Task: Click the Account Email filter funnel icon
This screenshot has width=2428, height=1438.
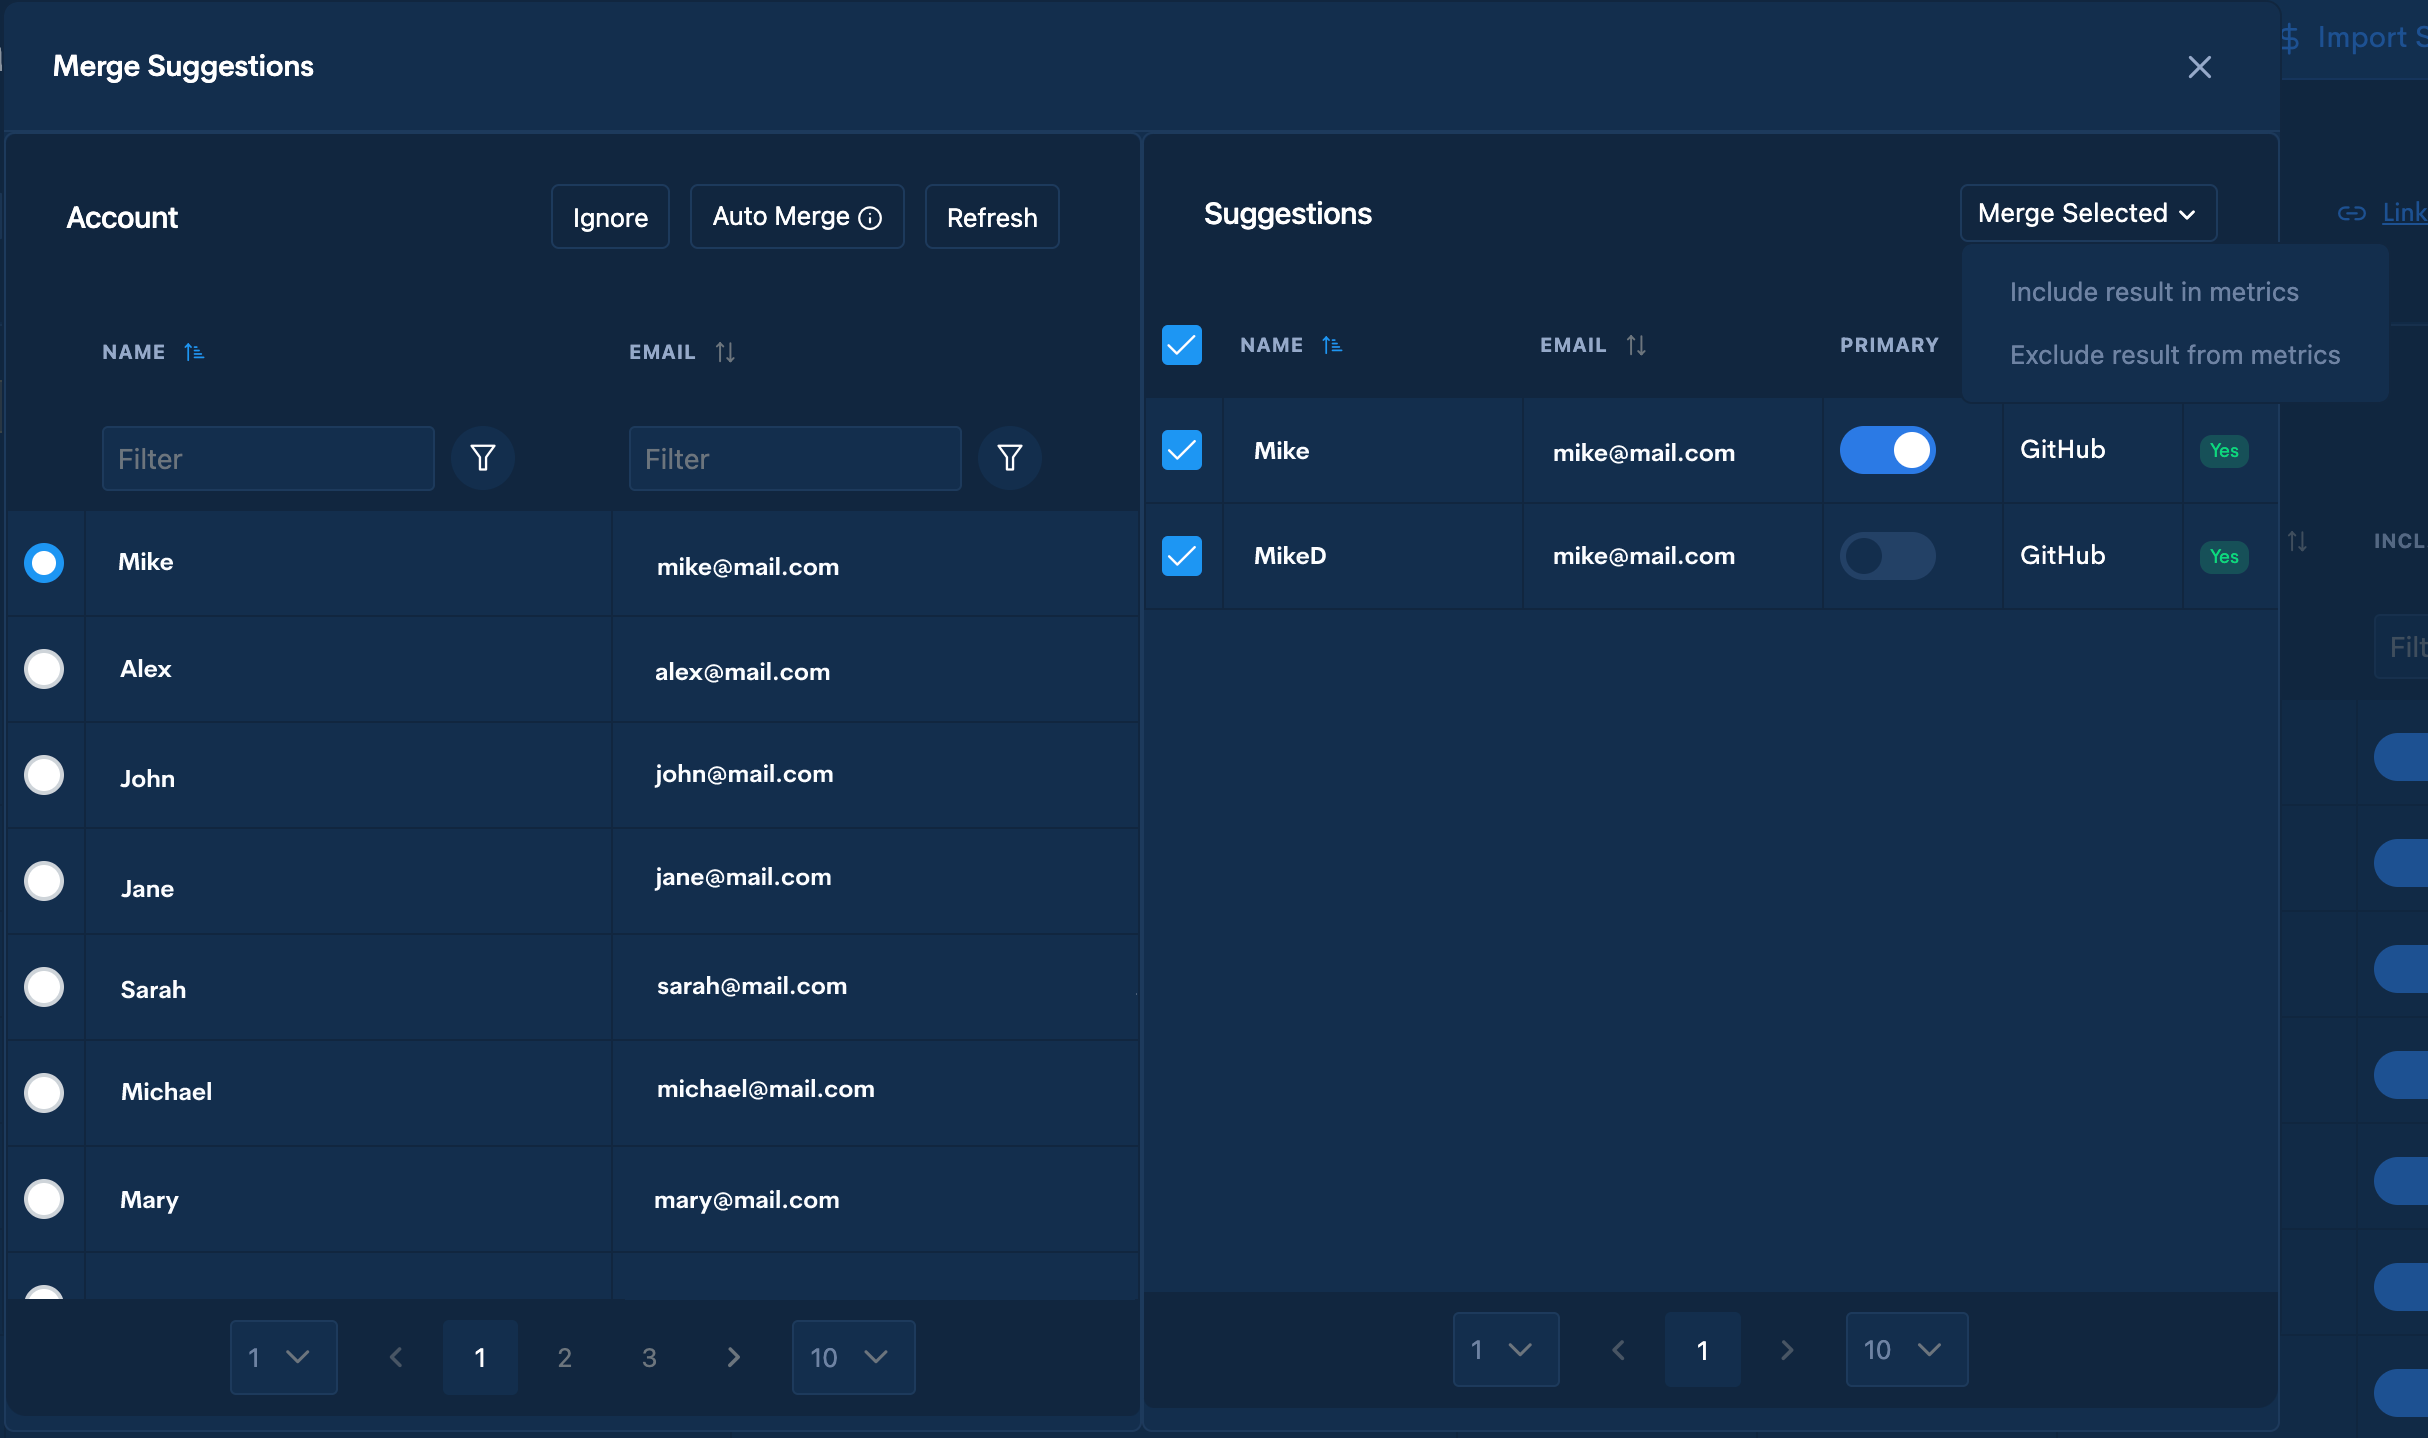Action: click(1009, 458)
